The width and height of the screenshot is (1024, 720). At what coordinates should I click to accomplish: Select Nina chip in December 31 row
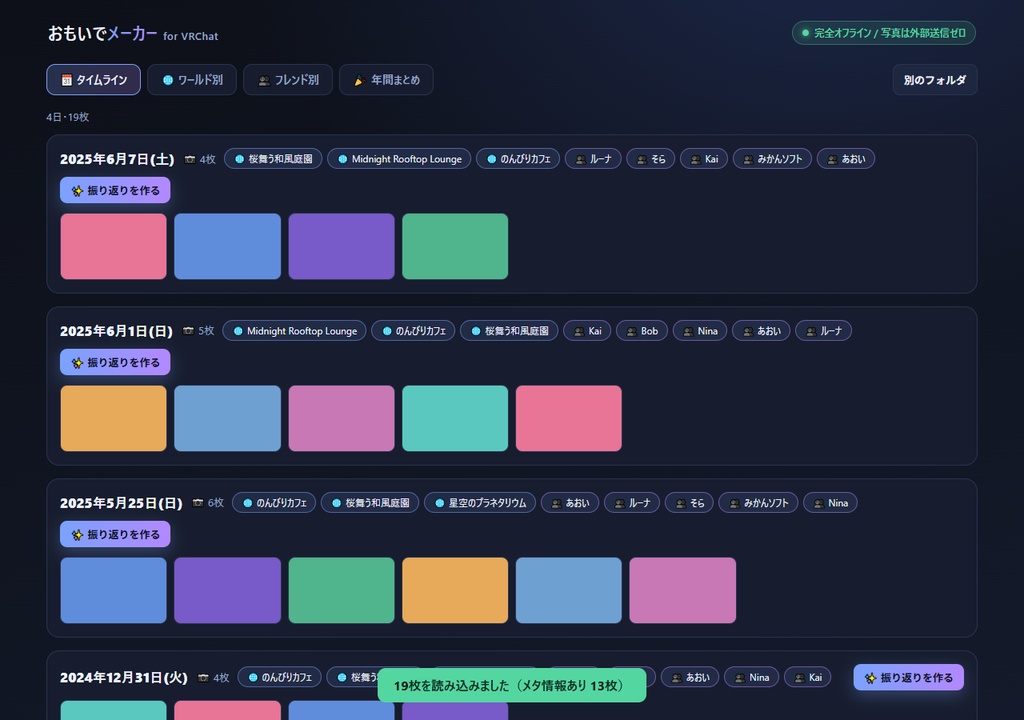coord(752,677)
